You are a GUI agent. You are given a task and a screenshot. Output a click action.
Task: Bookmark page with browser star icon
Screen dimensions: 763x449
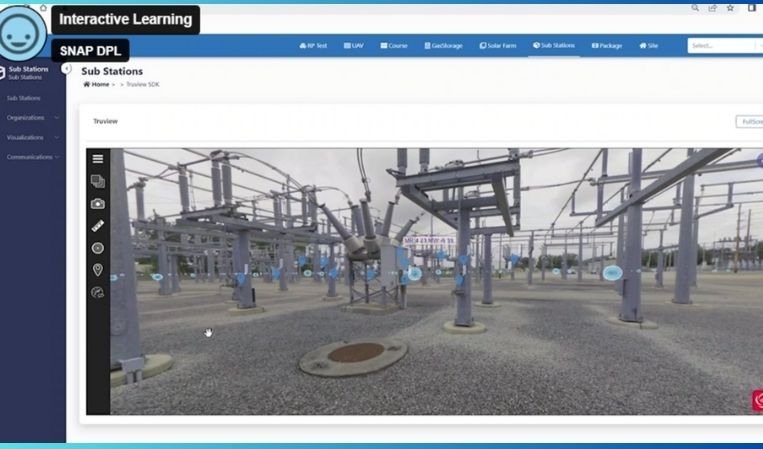730,8
